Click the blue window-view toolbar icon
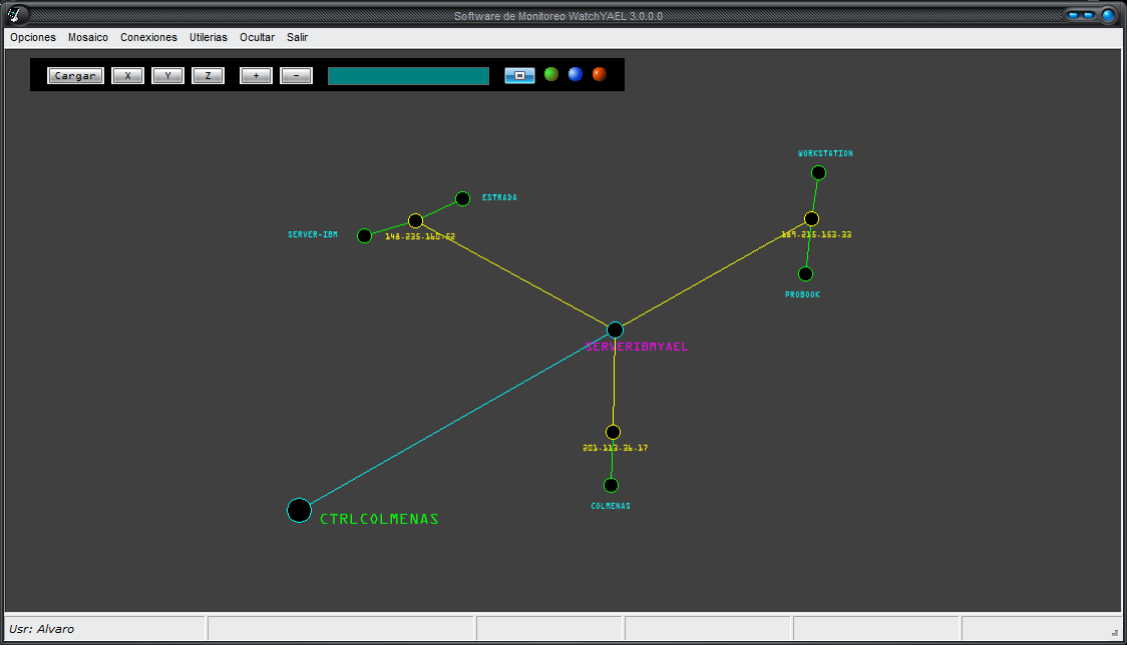This screenshot has height=645, width=1127. [x=519, y=76]
